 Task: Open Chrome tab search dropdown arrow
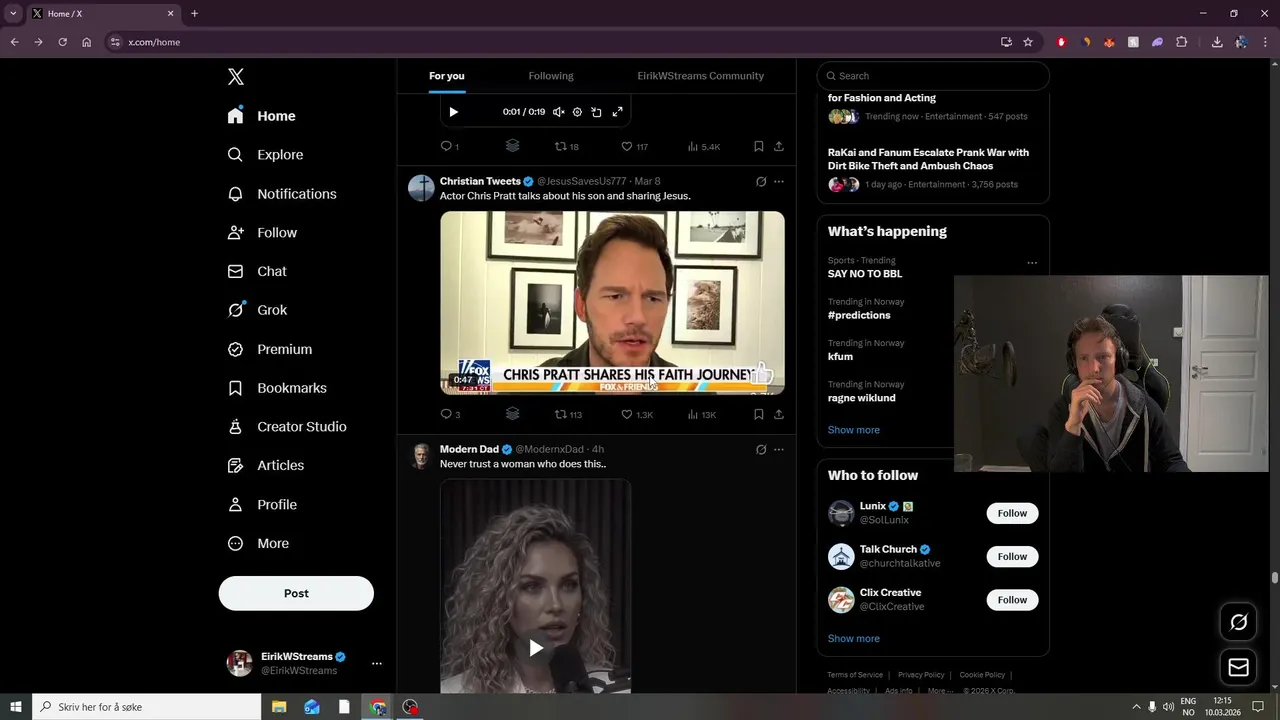click(x=13, y=13)
